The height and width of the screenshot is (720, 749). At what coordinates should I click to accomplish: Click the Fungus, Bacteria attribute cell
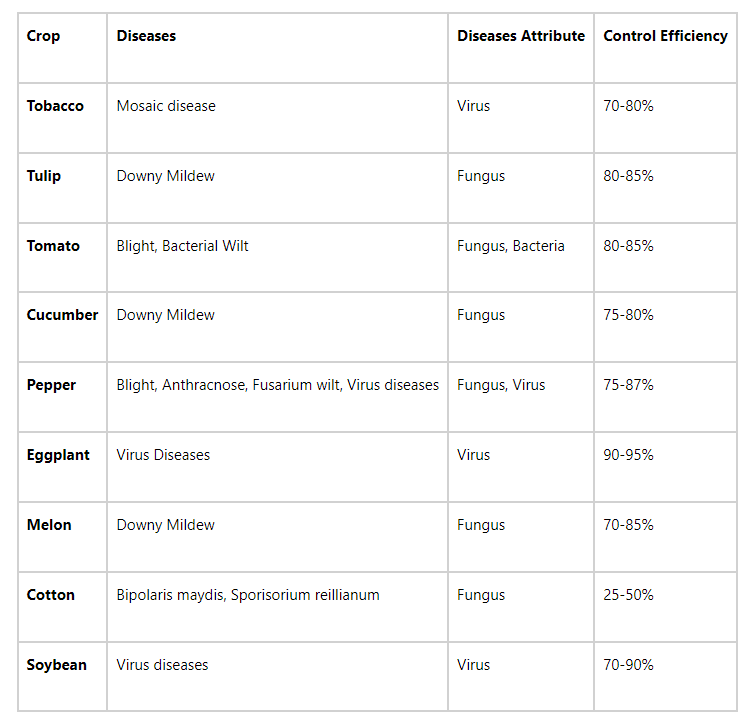510,246
